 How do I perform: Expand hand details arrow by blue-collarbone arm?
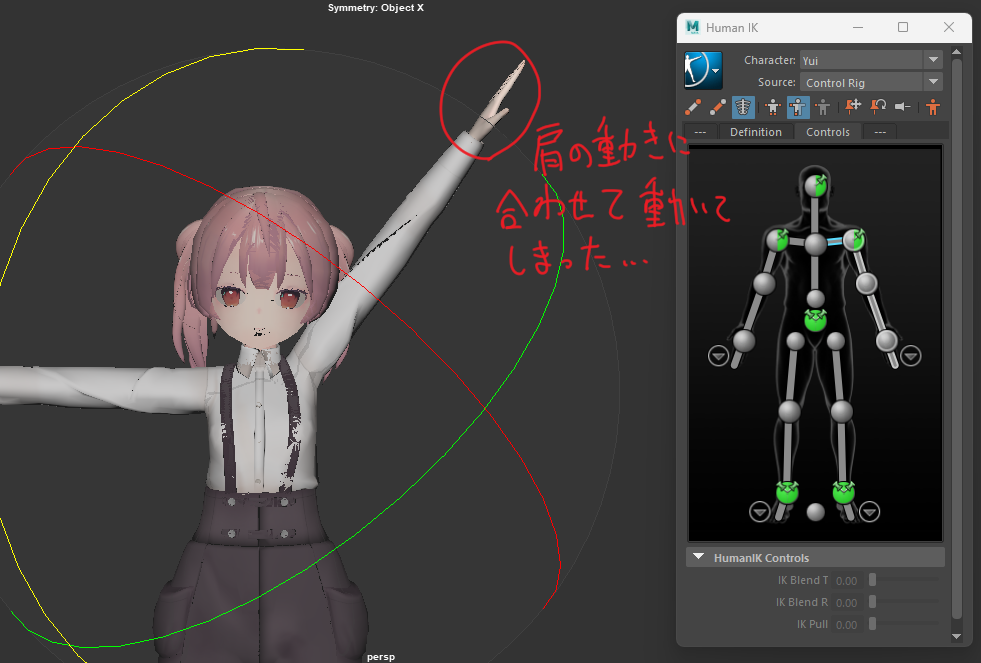coord(911,356)
